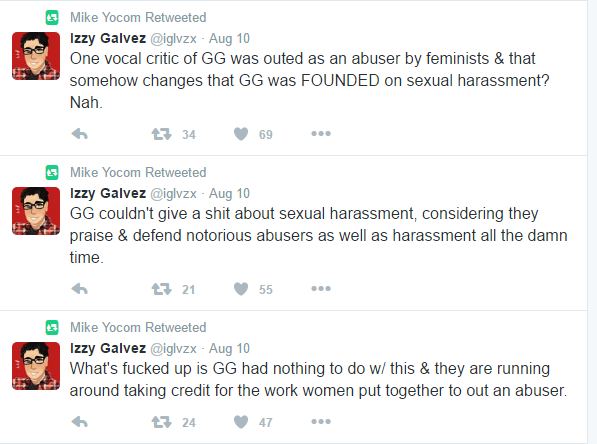
Task: Click Mike Yocom Retweeted label on first tweet
Action: point(138,18)
